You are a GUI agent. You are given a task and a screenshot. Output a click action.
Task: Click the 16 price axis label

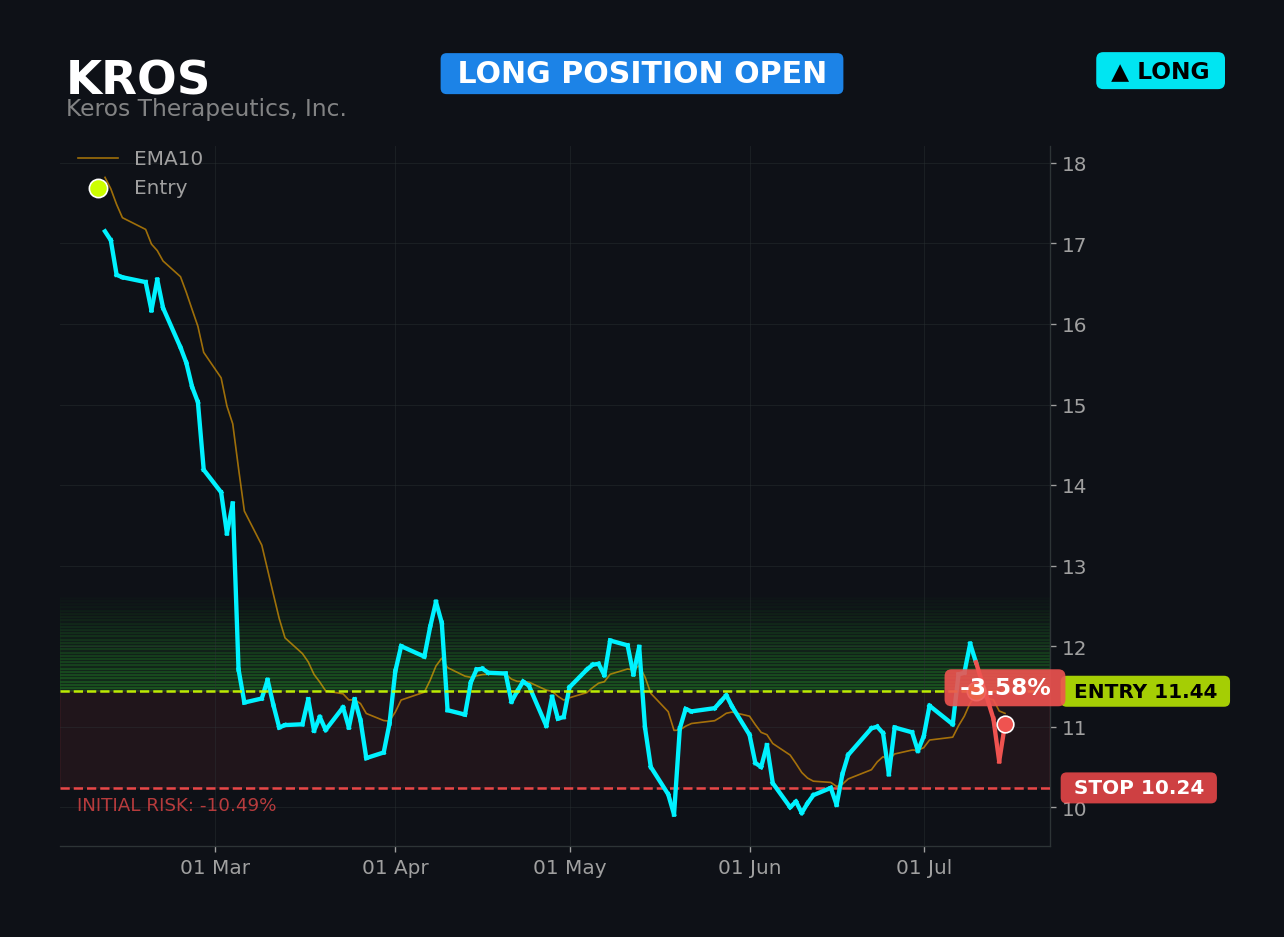pos(1073,325)
